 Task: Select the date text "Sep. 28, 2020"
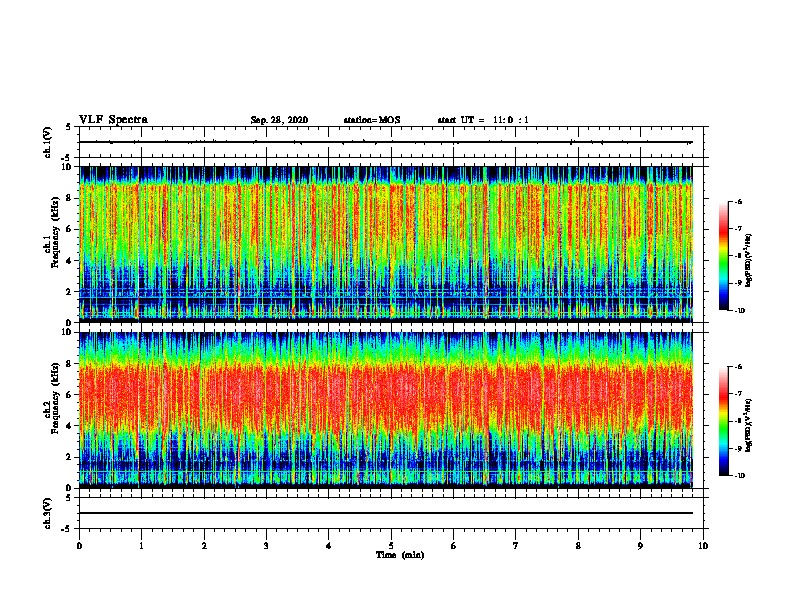(x=279, y=120)
